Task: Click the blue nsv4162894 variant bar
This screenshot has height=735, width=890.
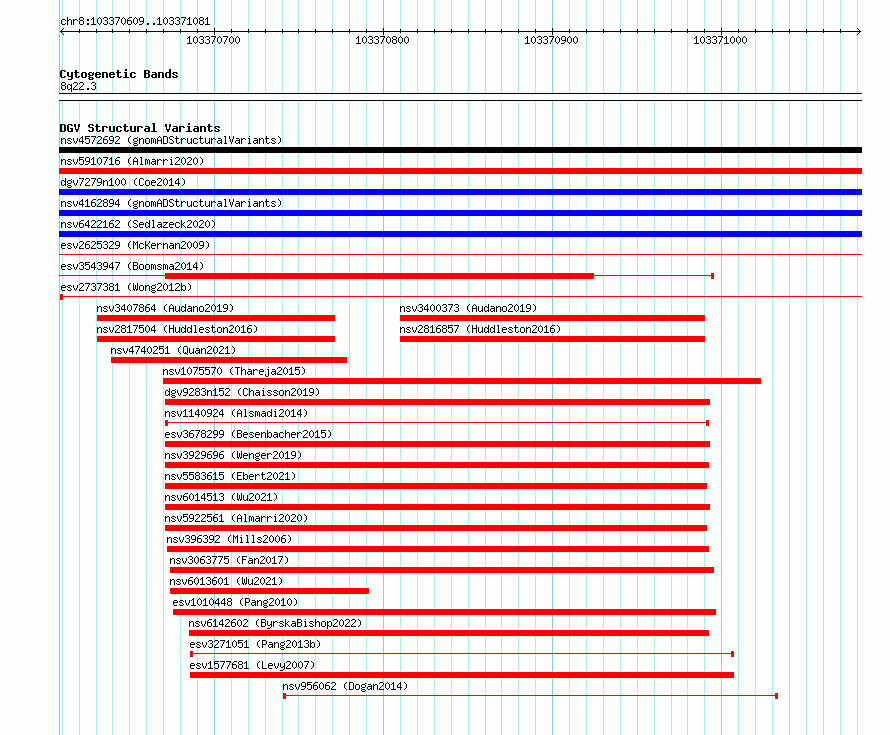Action: [x=460, y=213]
